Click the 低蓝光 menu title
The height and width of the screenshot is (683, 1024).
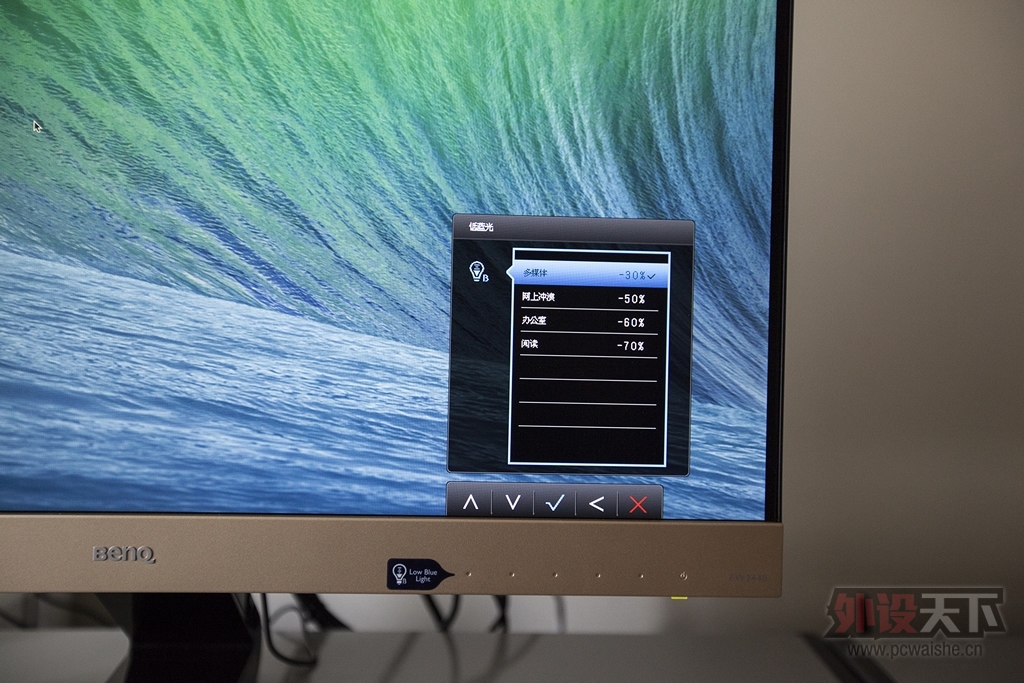pos(481,227)
